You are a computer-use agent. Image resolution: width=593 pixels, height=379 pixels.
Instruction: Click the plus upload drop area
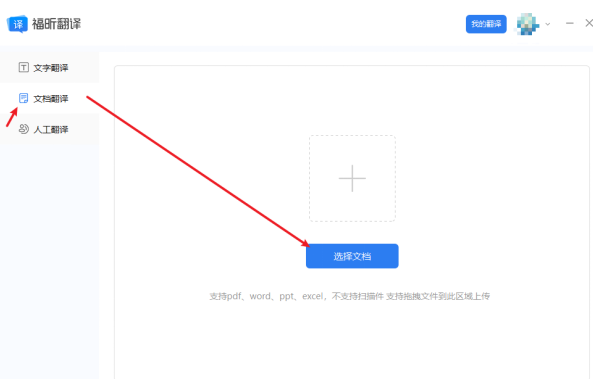click(x=352, y=178)
